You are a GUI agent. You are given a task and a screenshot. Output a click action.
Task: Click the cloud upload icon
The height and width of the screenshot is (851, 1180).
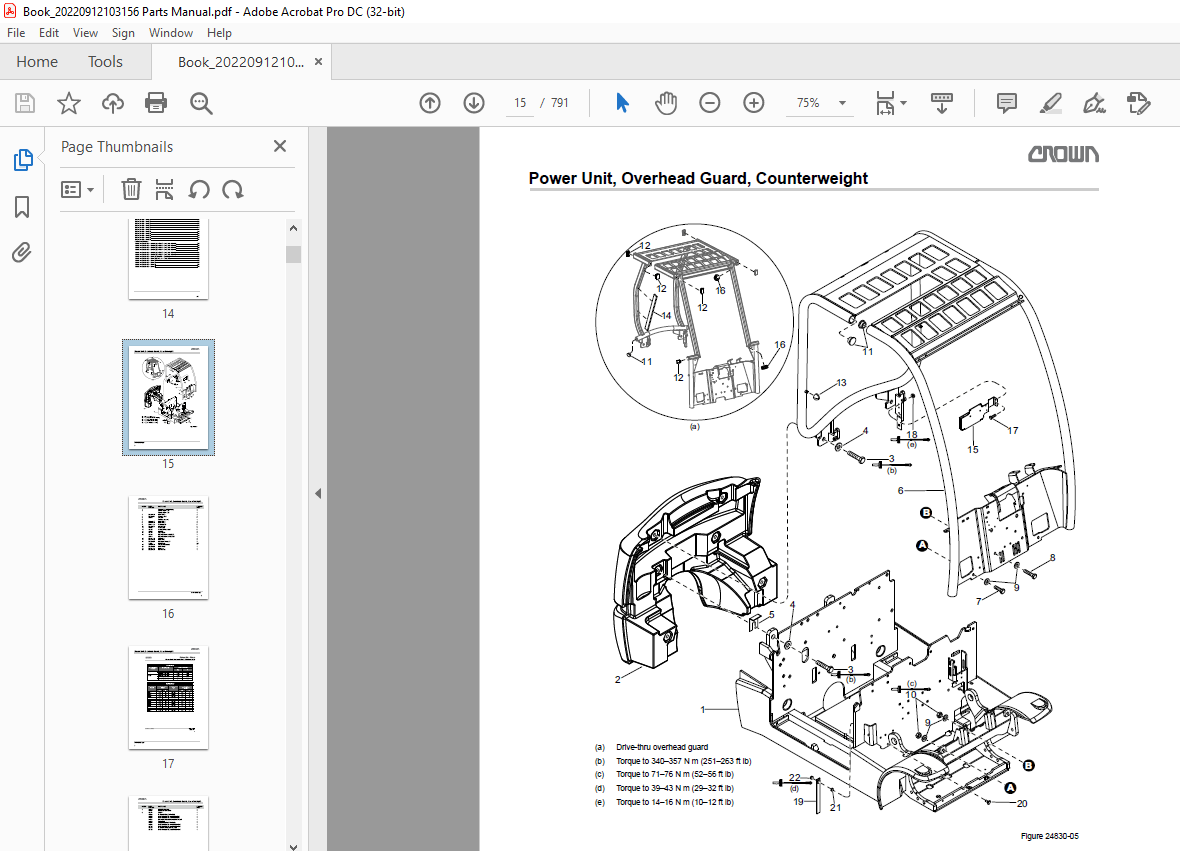coord(113,103)
